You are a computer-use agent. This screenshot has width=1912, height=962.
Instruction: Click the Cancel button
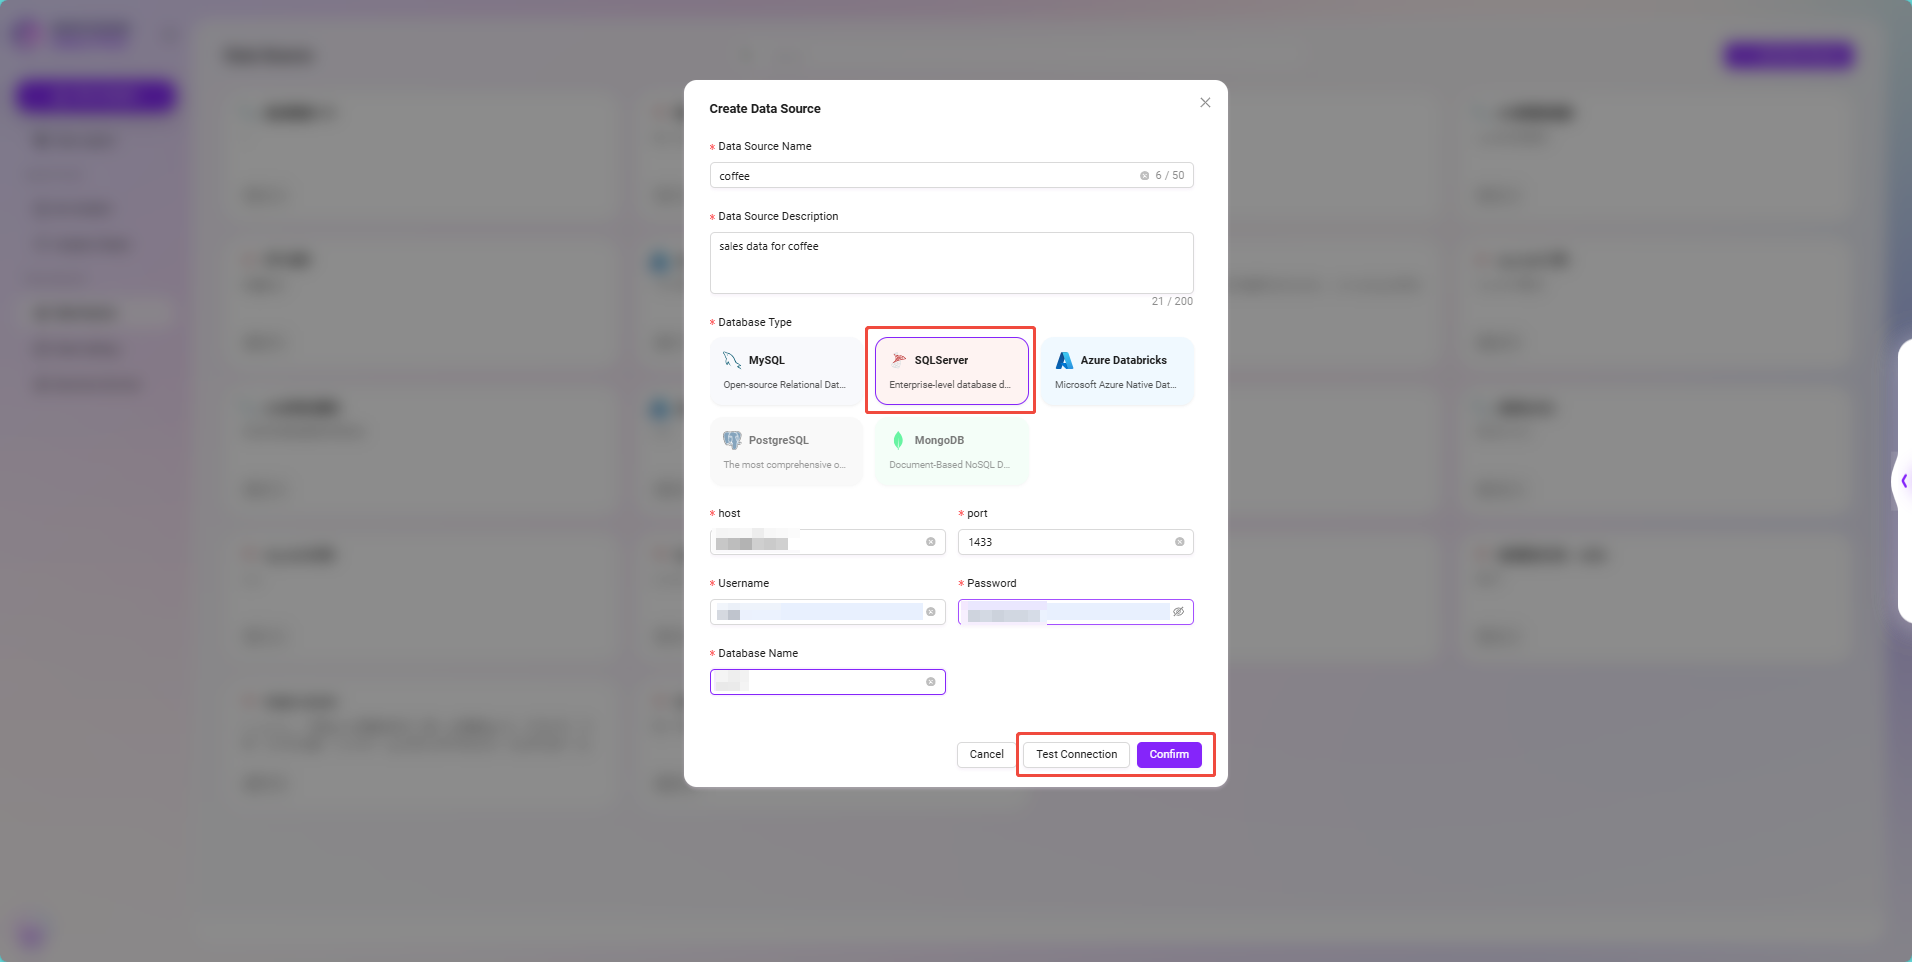985,755
